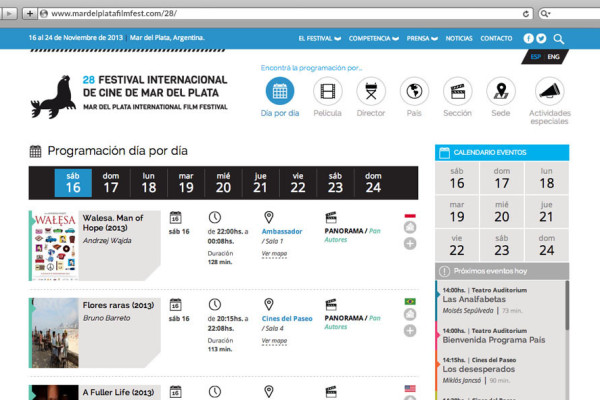Click the US flag in A Fuller Life row
The height and width of the screenshot is (400, 600).
click(x=410, y=389)
